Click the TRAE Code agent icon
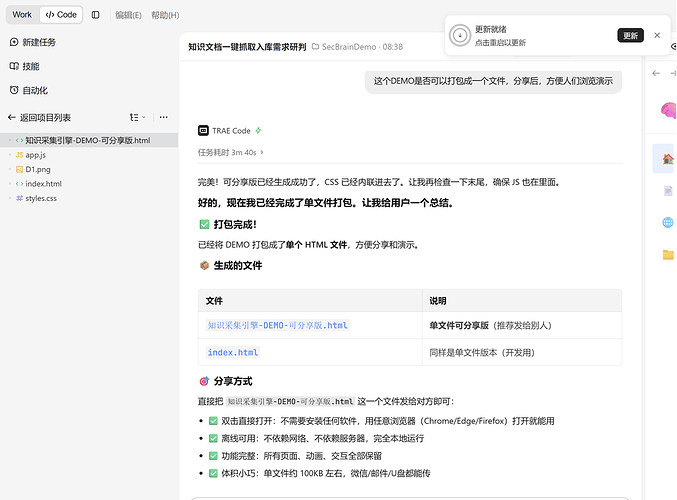677x500 pixels. (x=203, y=130)
